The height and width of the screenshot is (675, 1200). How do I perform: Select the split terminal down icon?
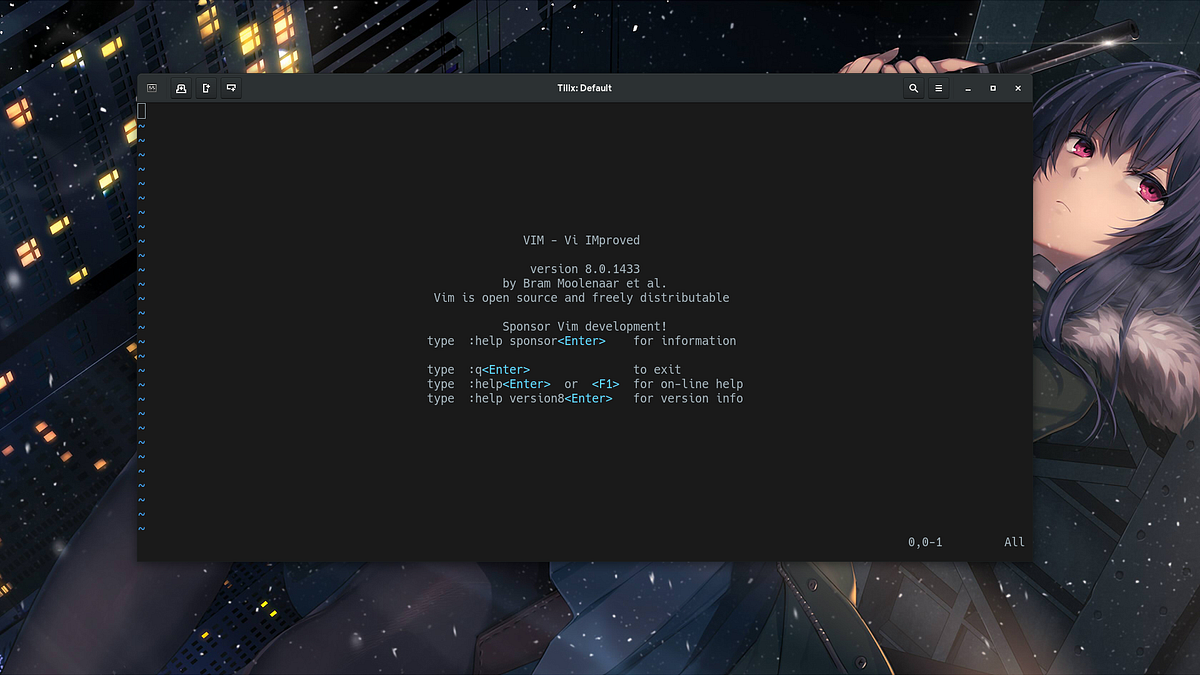229,88
